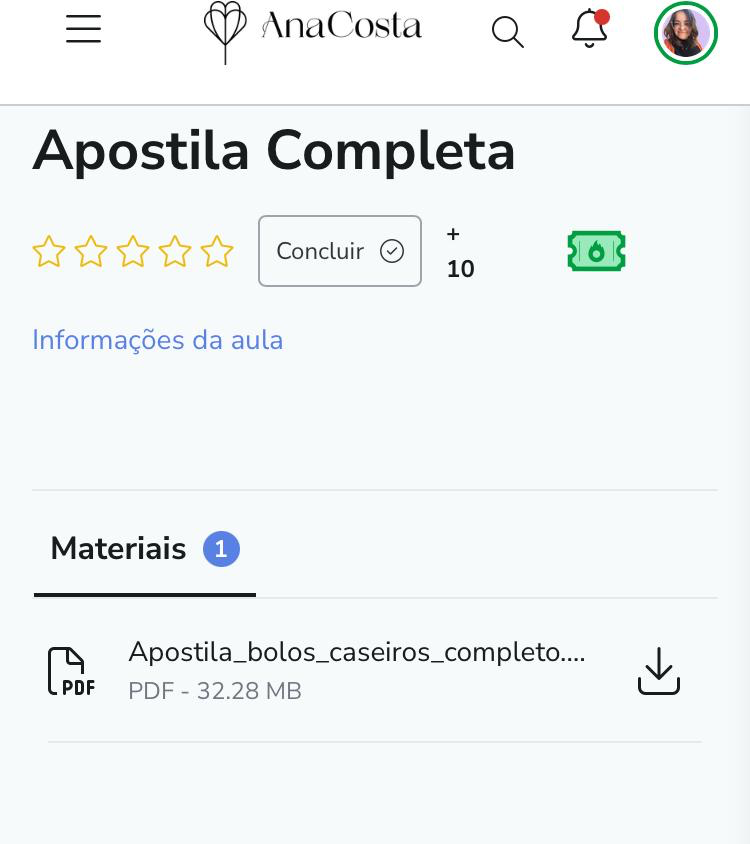Open the hamburger navigation menu
The width and height of the screenshot is (750, 844).
tap(84, 30)
